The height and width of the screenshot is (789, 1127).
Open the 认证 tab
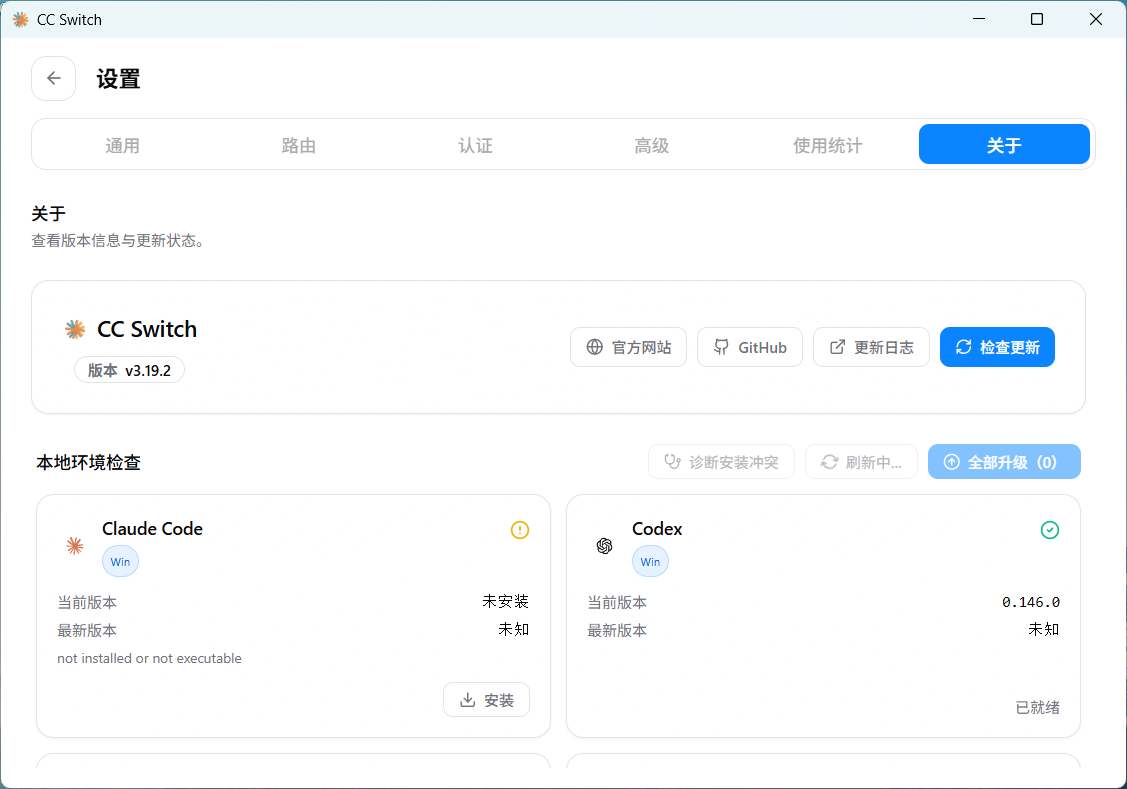pyautogui.click(x=475, y=145)
